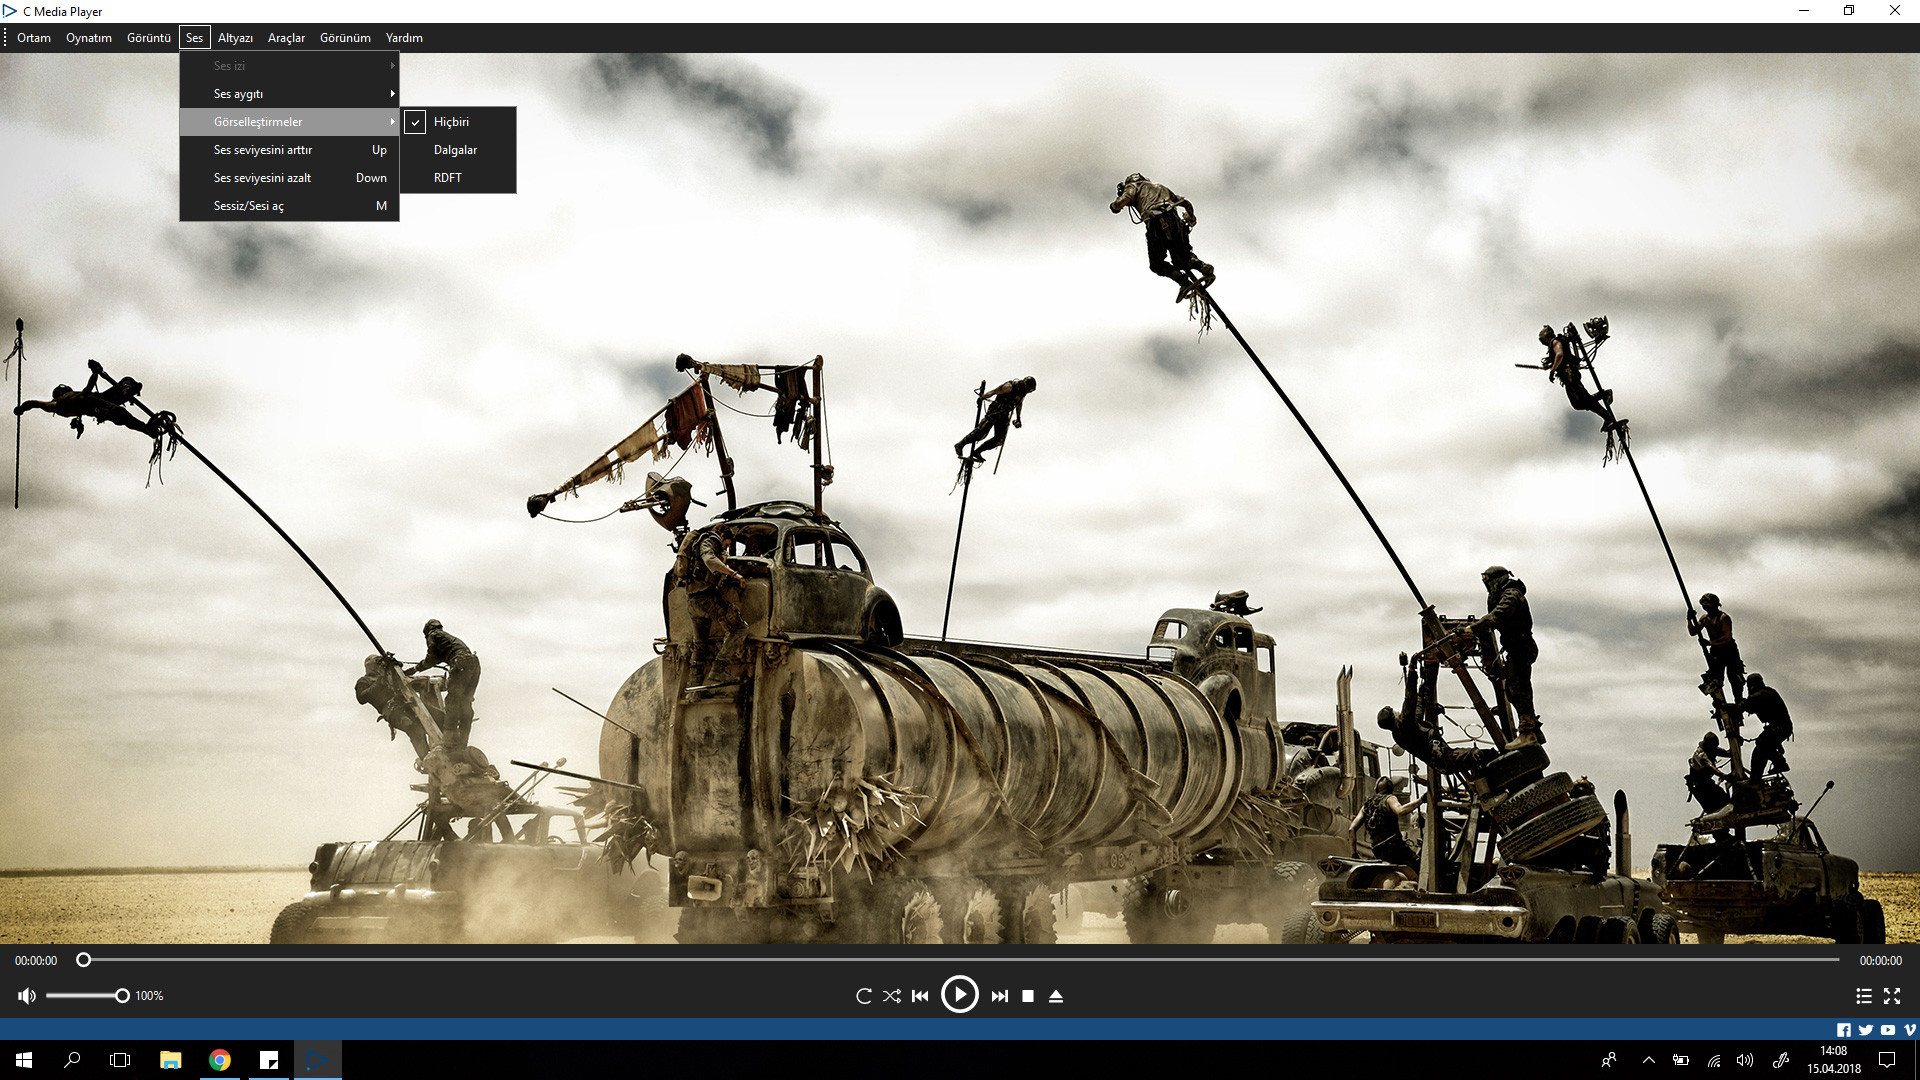Open the Görünüm menu
Screen dimensions: 1920x1080
pyautogui.click(x=345, y=38)
